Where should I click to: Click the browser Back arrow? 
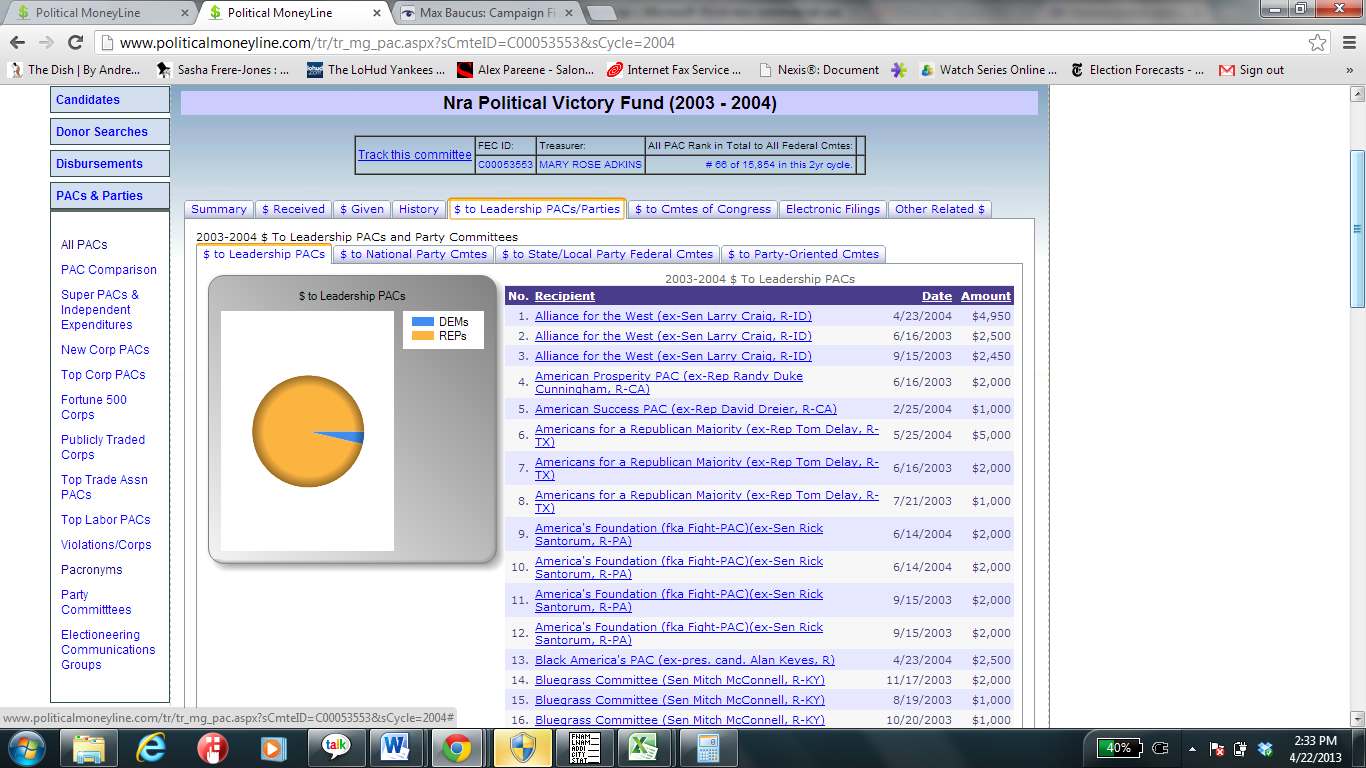point(18,43)
